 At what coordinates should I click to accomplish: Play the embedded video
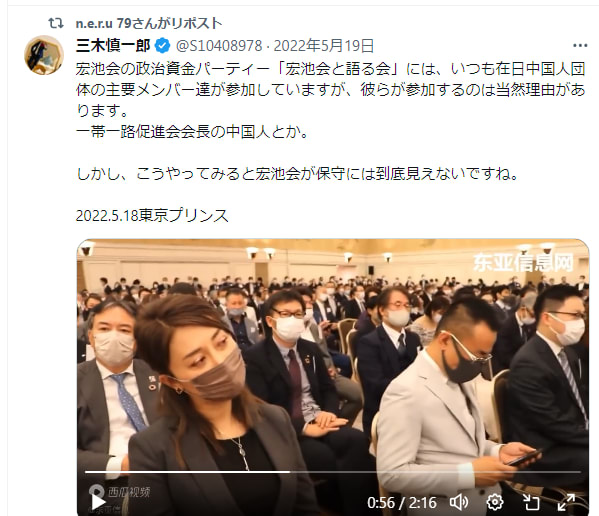[x=98, y=501]
